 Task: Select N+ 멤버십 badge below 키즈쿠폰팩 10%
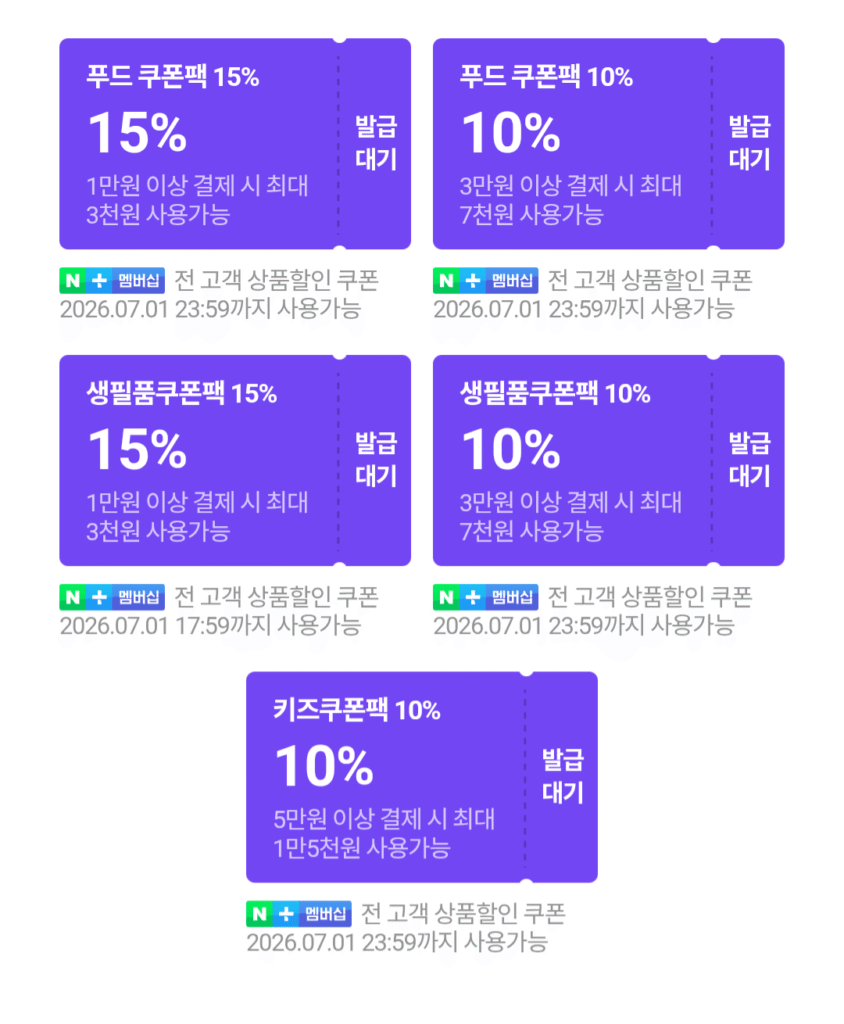tap(299, 913)
